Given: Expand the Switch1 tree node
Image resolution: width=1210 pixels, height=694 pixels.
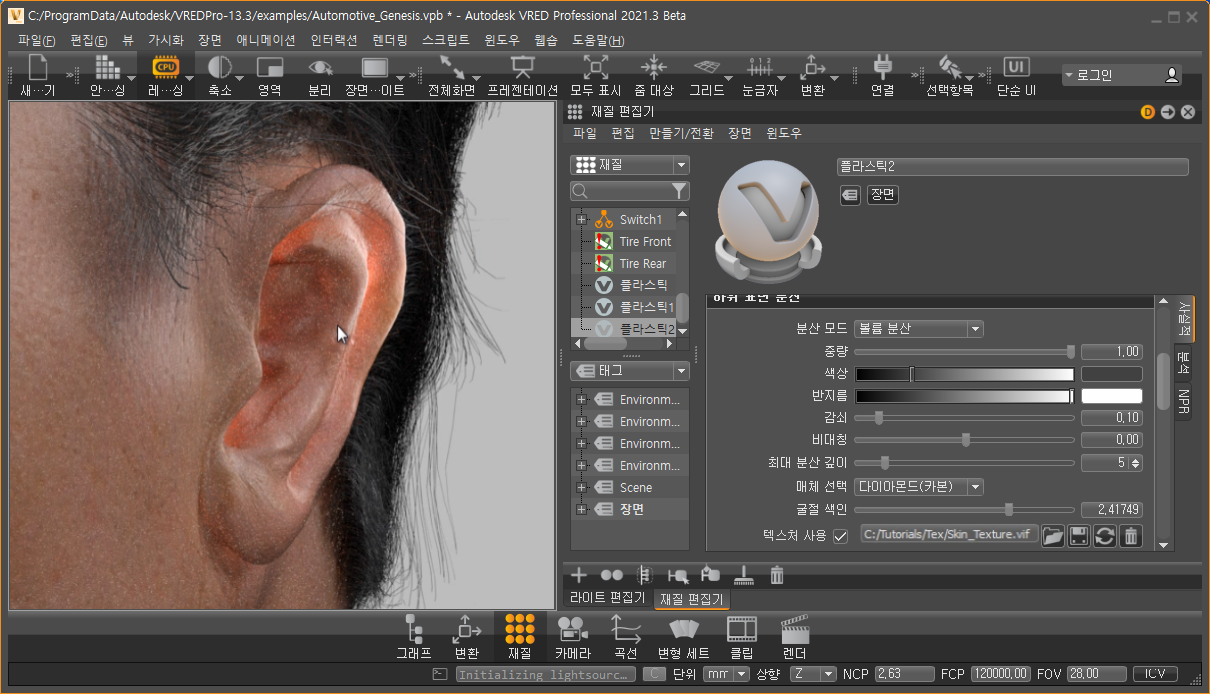Looking at the screenshot, I should [581, 219].
